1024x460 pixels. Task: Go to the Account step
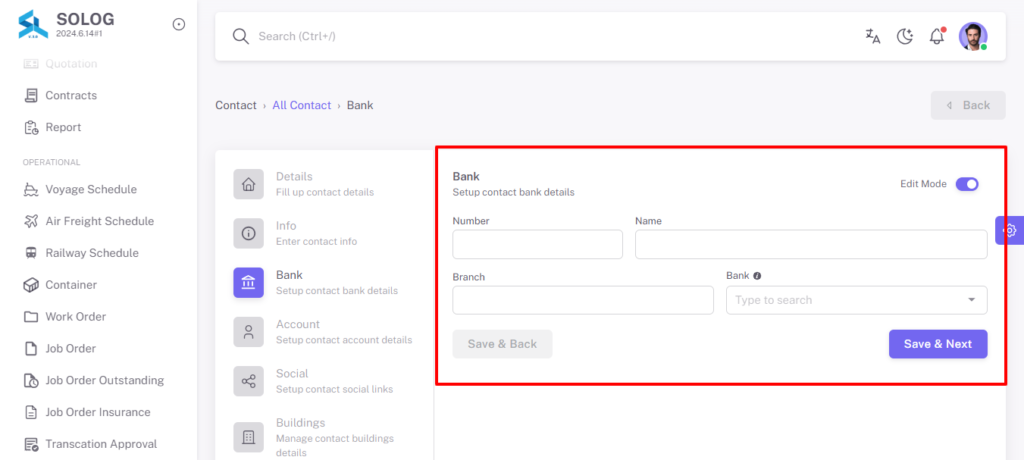pyautogui.click(x=323, y=332)
